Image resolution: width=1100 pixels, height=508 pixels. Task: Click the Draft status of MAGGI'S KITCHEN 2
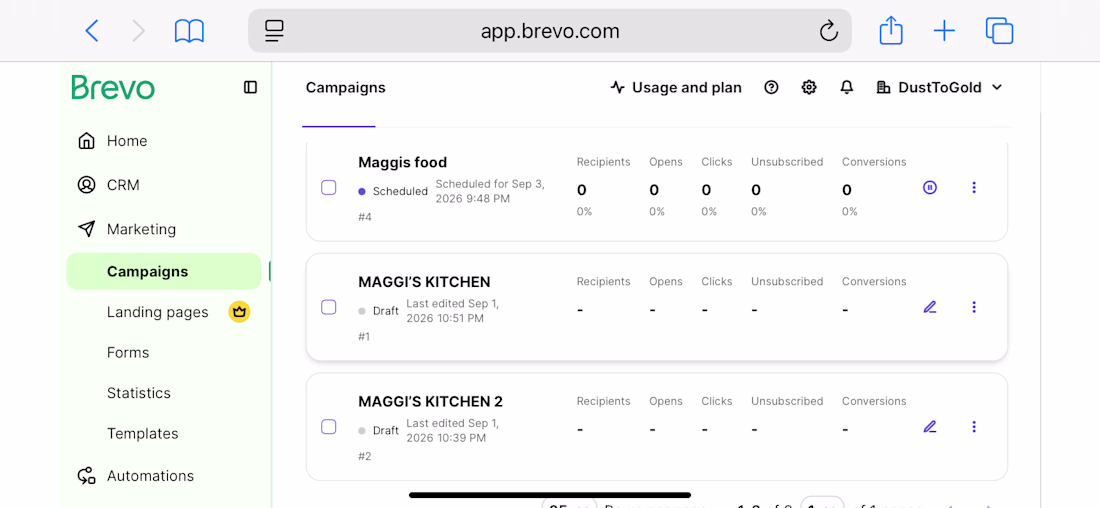tap(386, 431)
